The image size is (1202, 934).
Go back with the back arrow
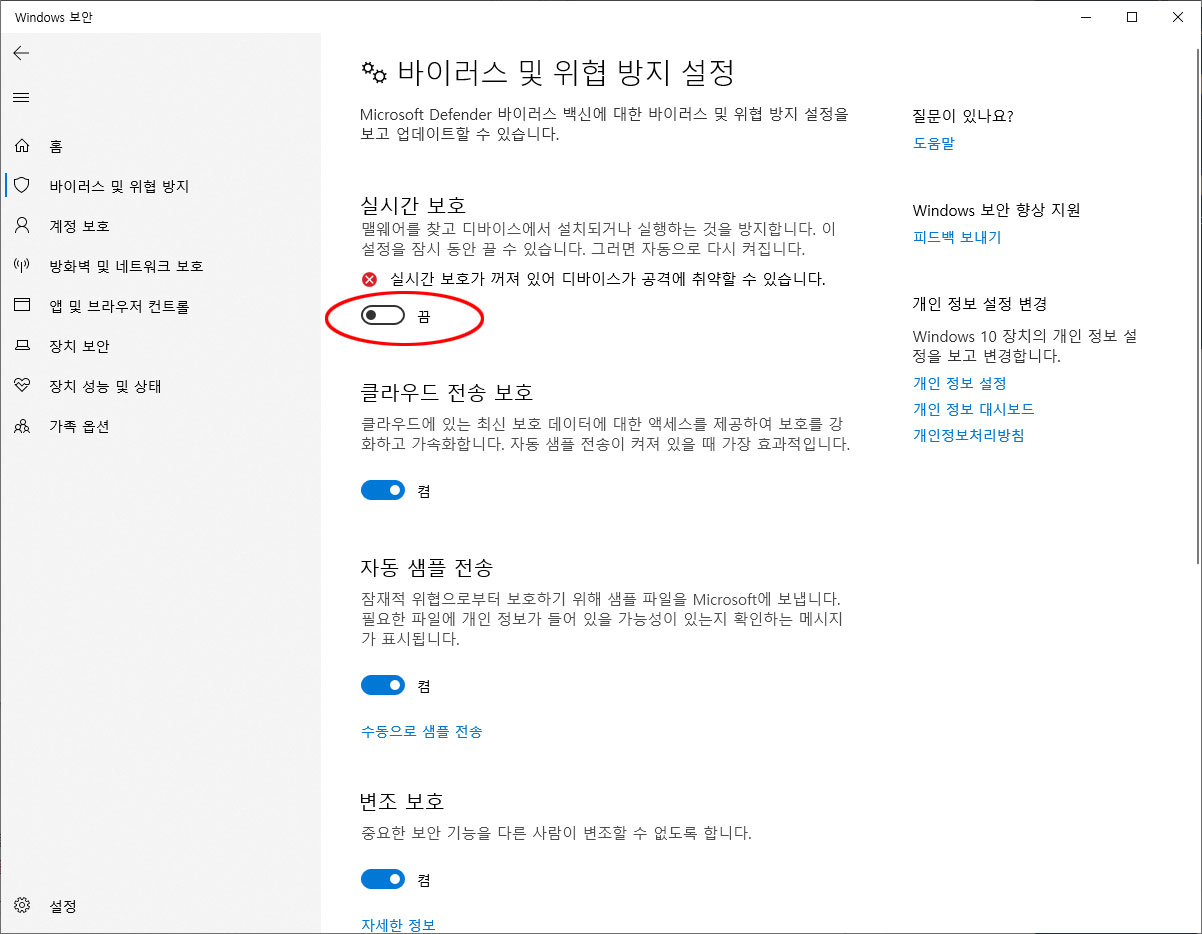pyautogui.click(x=21, y=53)
